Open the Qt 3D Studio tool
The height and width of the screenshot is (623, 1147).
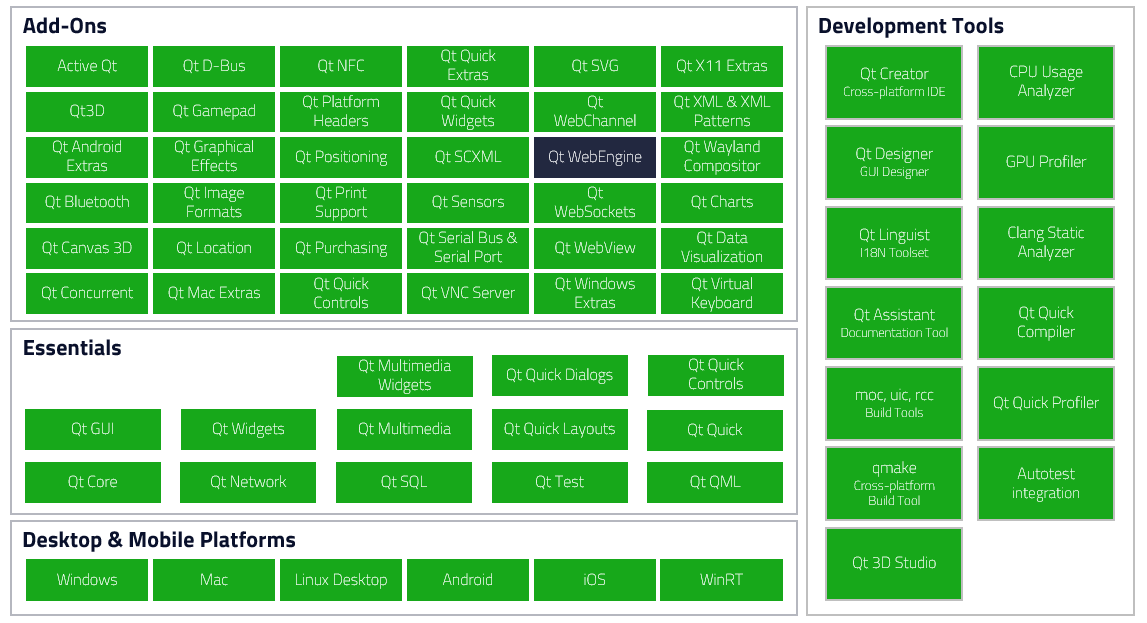click(x=894, y=564)
